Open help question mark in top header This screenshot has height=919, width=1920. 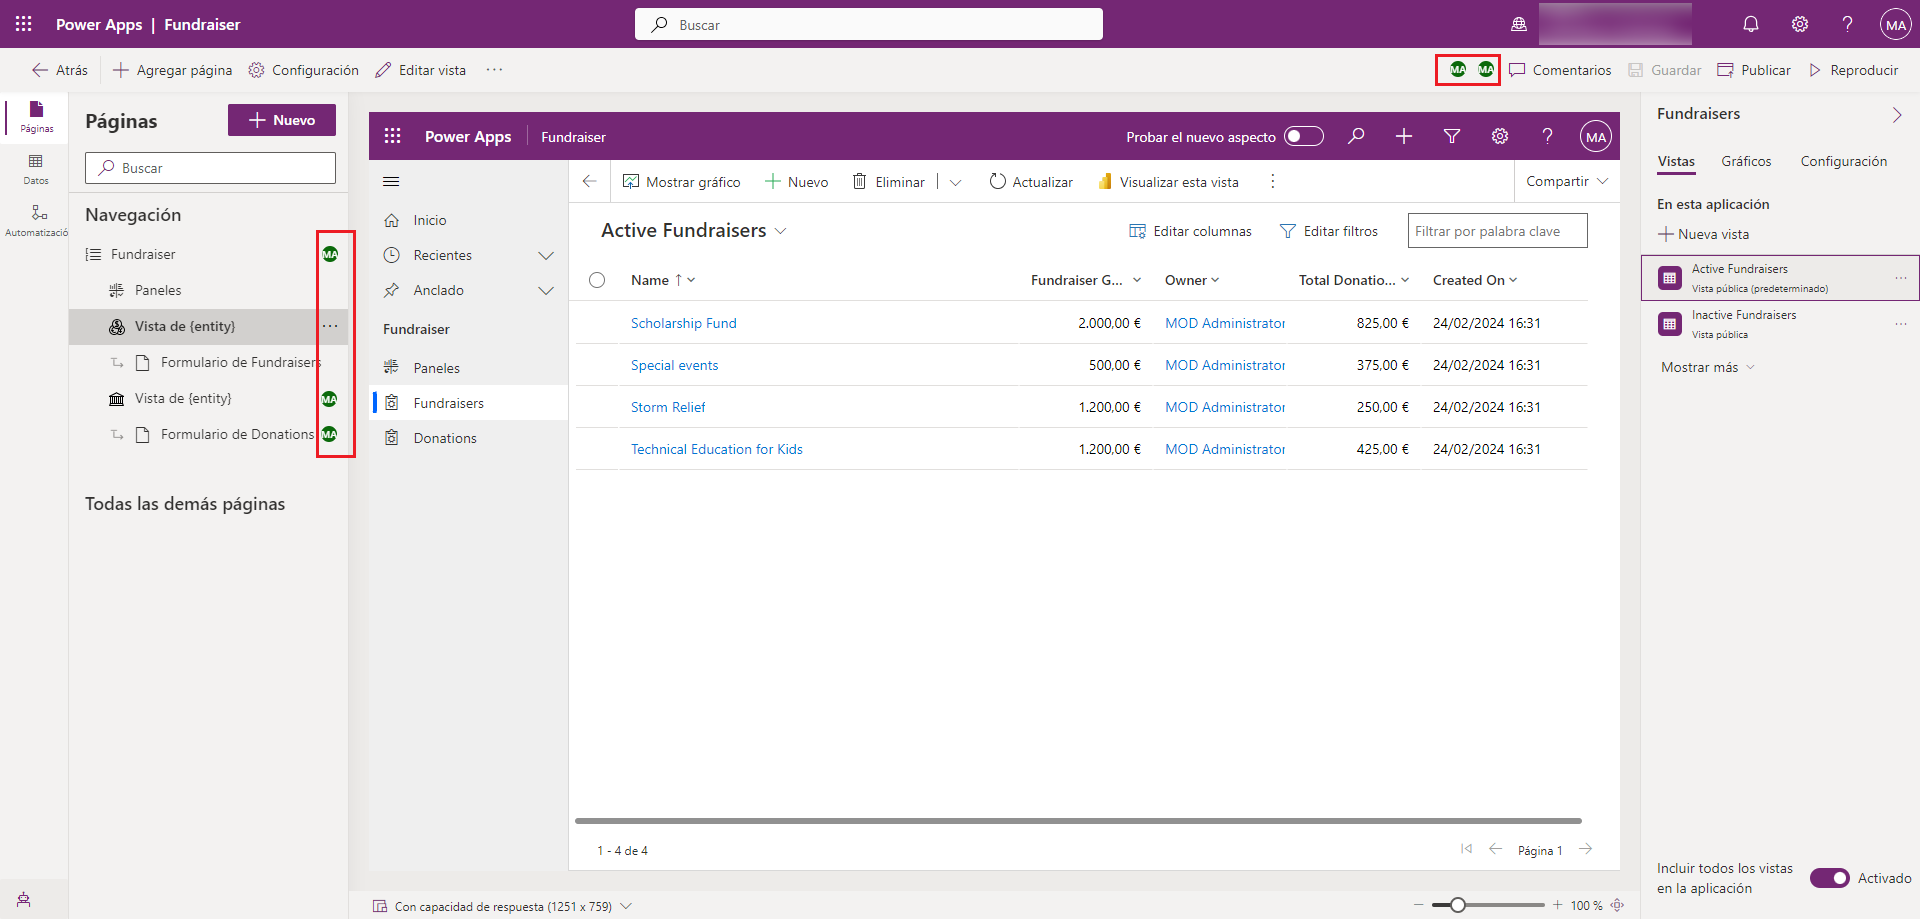tap(1847, 24)
